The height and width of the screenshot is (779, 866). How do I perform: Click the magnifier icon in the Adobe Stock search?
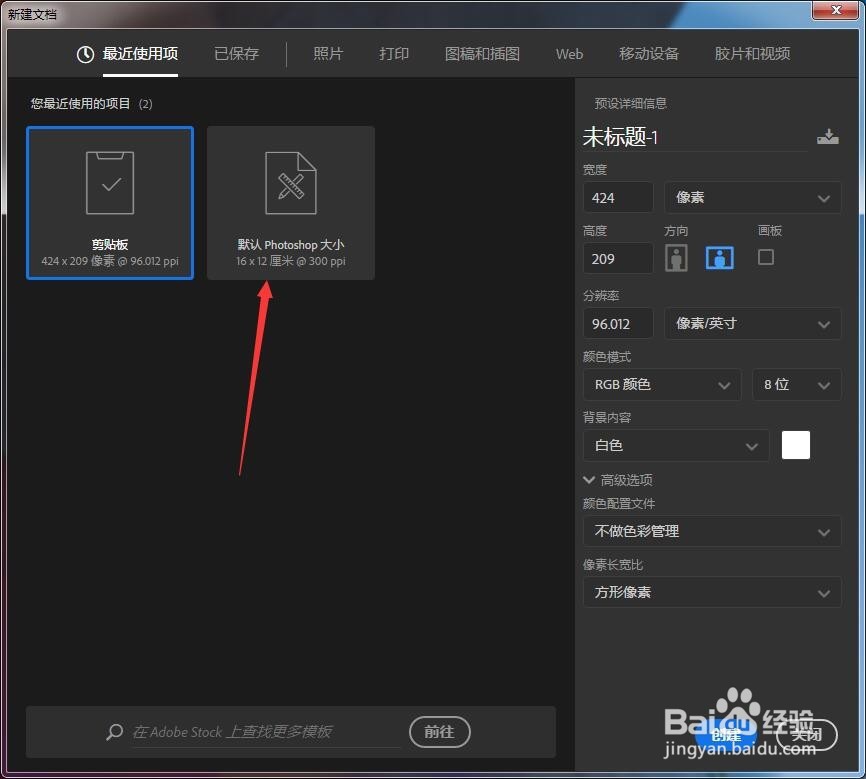[113, 732]
